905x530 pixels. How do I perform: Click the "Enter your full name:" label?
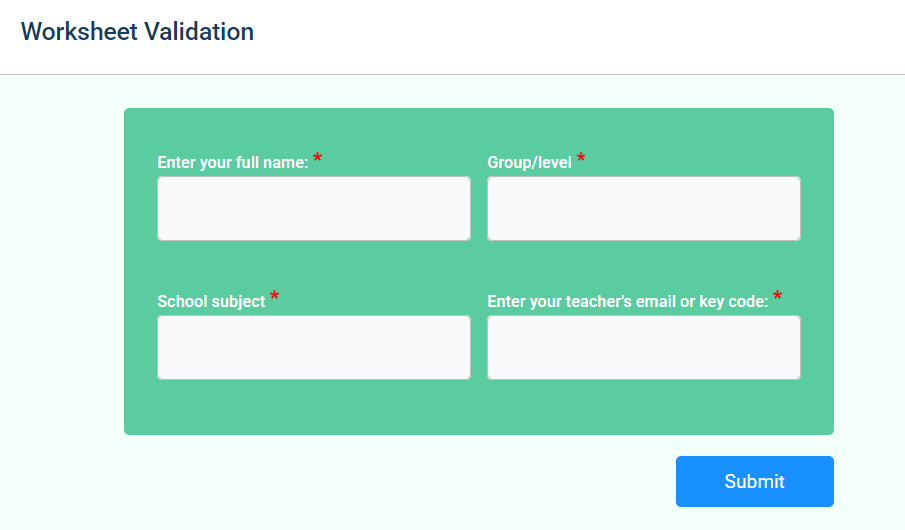(x=232, y=162)
